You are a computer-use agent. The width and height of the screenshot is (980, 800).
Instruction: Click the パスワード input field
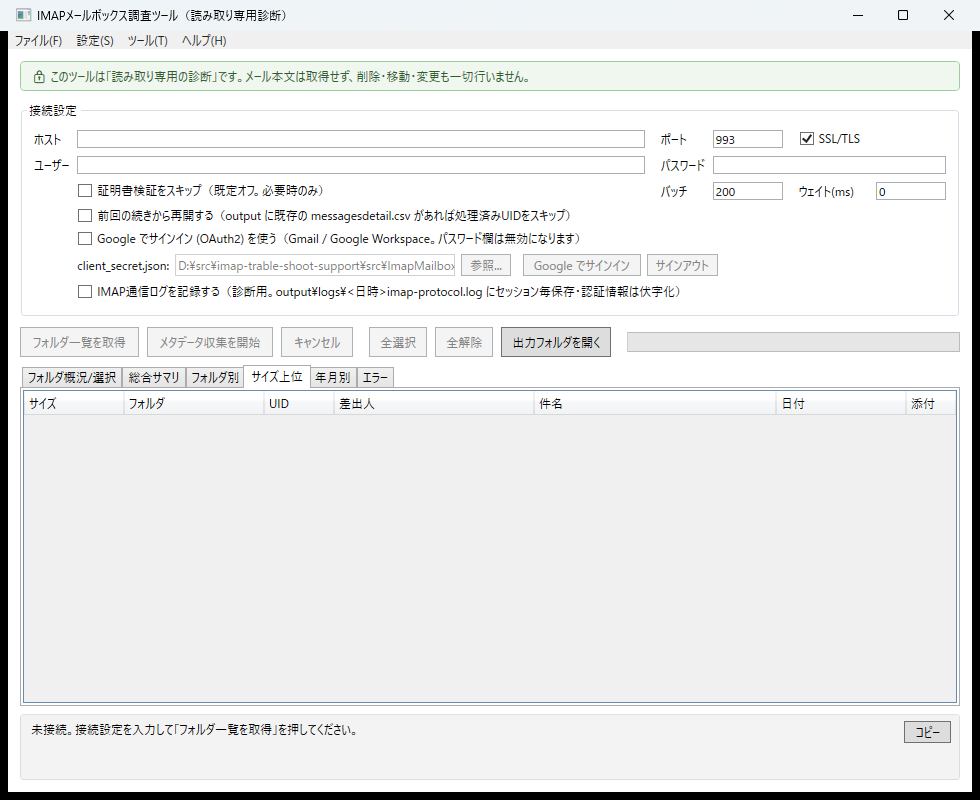pos(829,165)
